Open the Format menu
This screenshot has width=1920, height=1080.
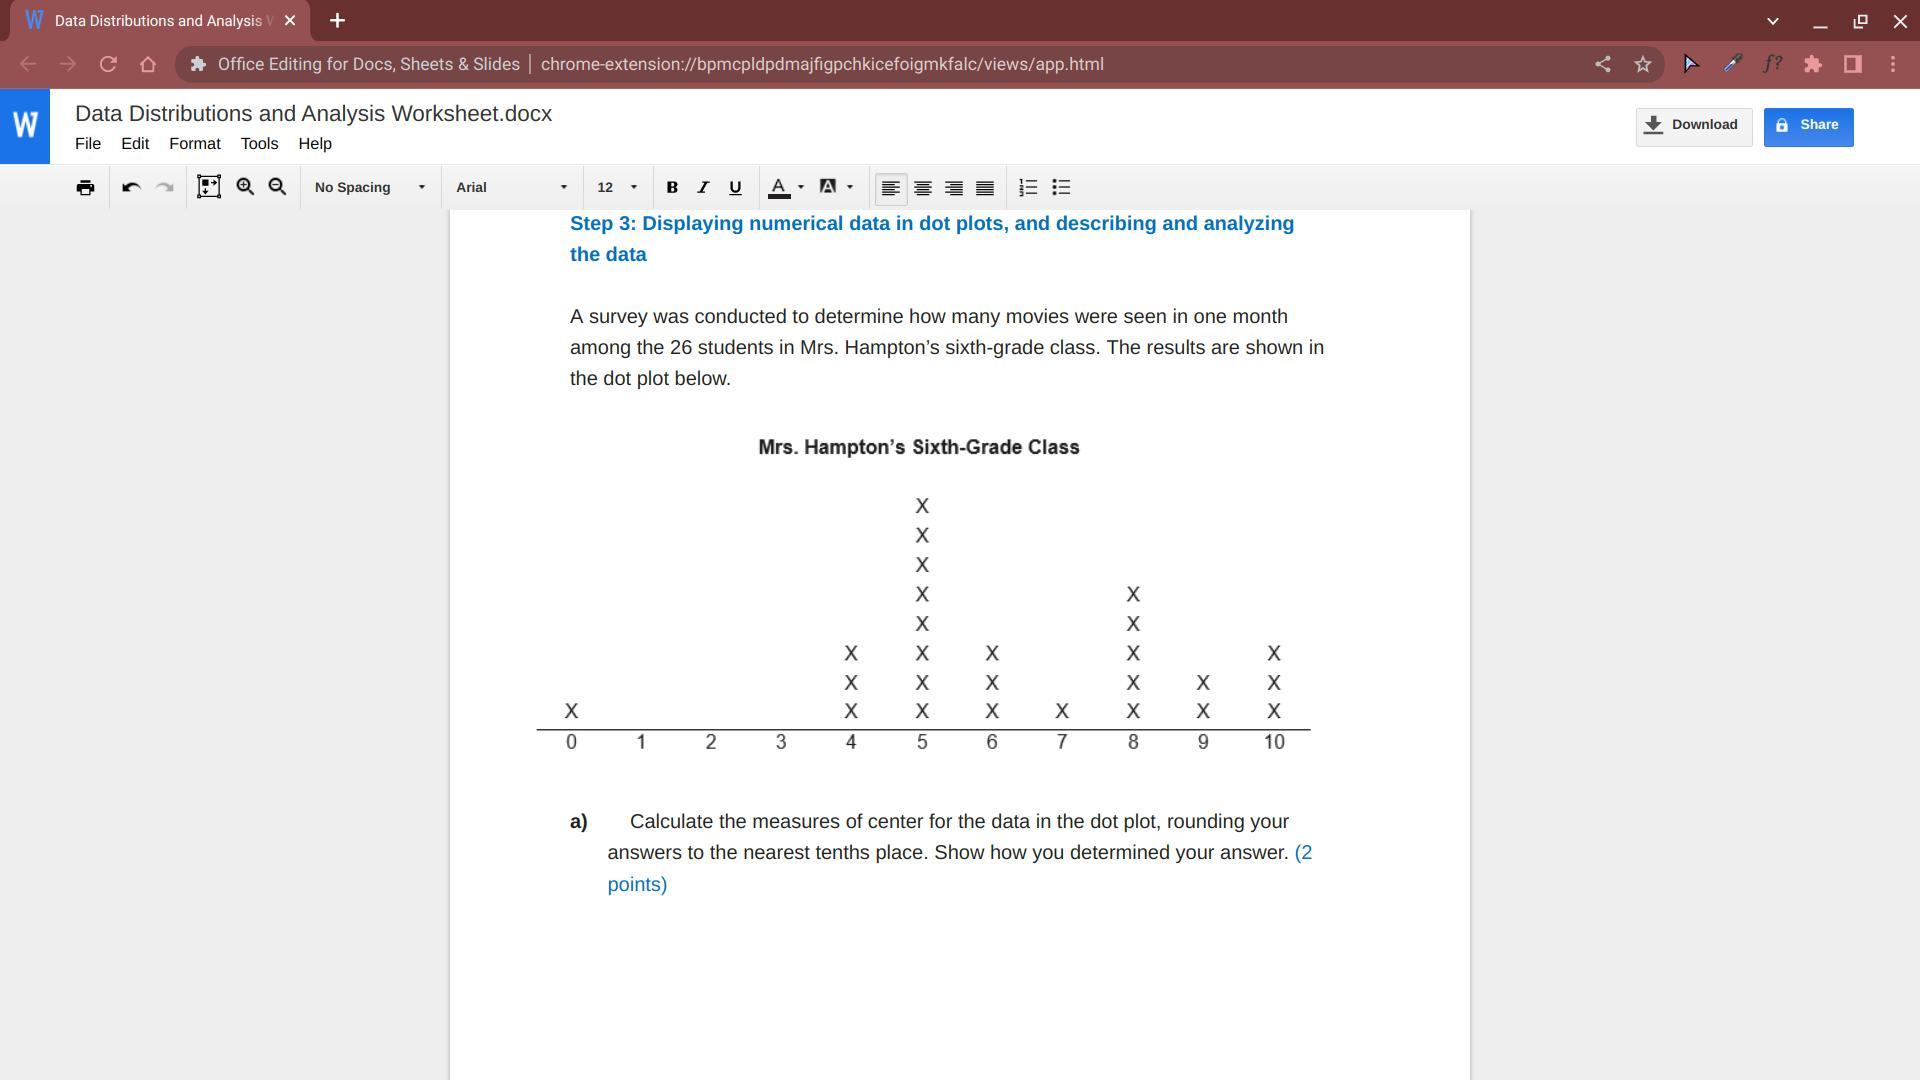click(x=194, y=144)
